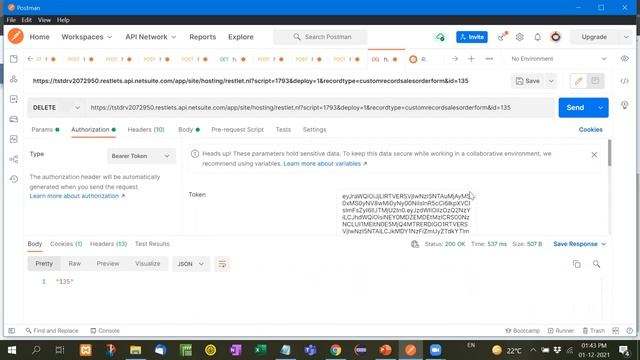Select the Raw response view
This screenshot has height=360, width=640.
click(74, 264)
